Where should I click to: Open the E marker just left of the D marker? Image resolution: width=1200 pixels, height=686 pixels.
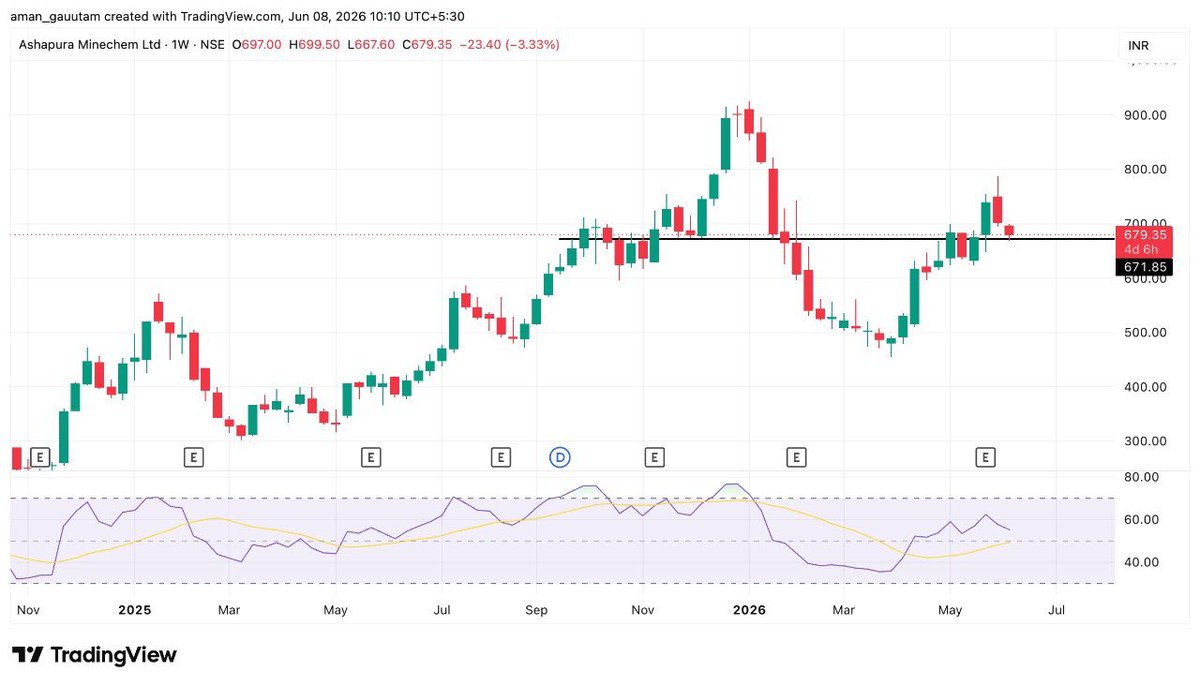coord(500,457)
